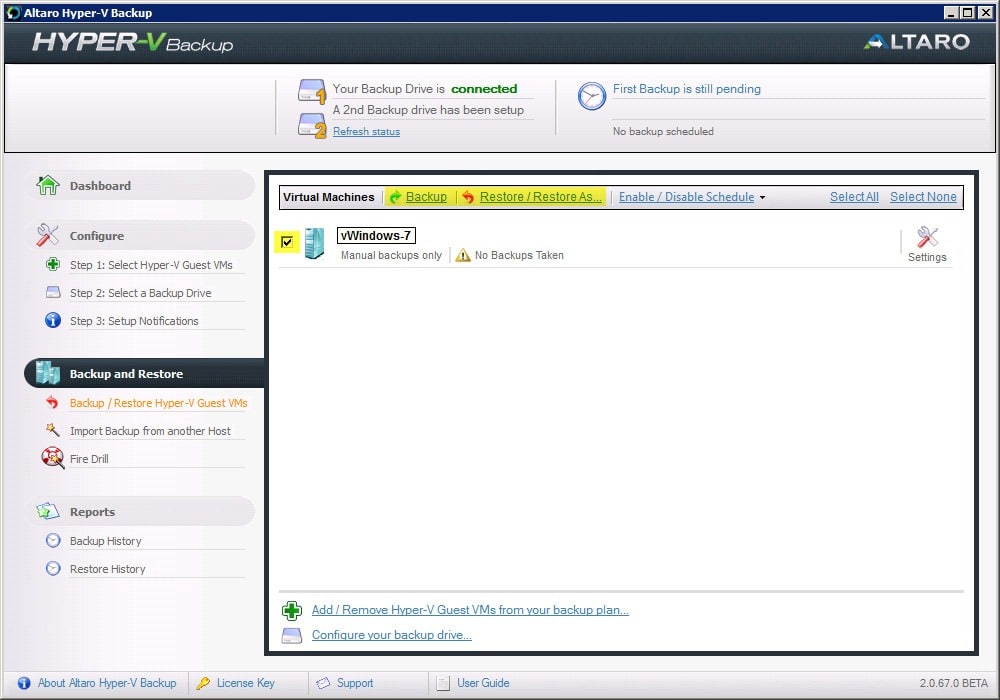The image size is (1000, 700).
Task: Click the About info icon in footer
Action: [x=24, y=683]
